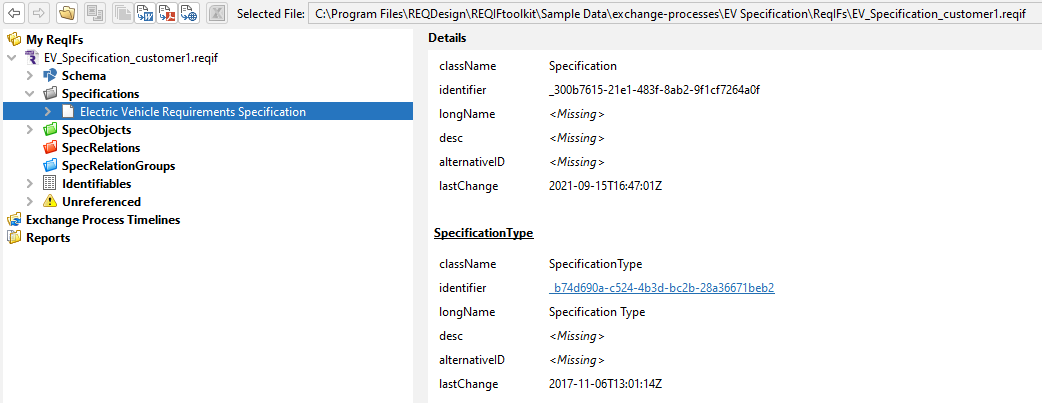Click the open folder toolbar icon
The width and height of the screenshot is (1042, 403).
(66, 14)
